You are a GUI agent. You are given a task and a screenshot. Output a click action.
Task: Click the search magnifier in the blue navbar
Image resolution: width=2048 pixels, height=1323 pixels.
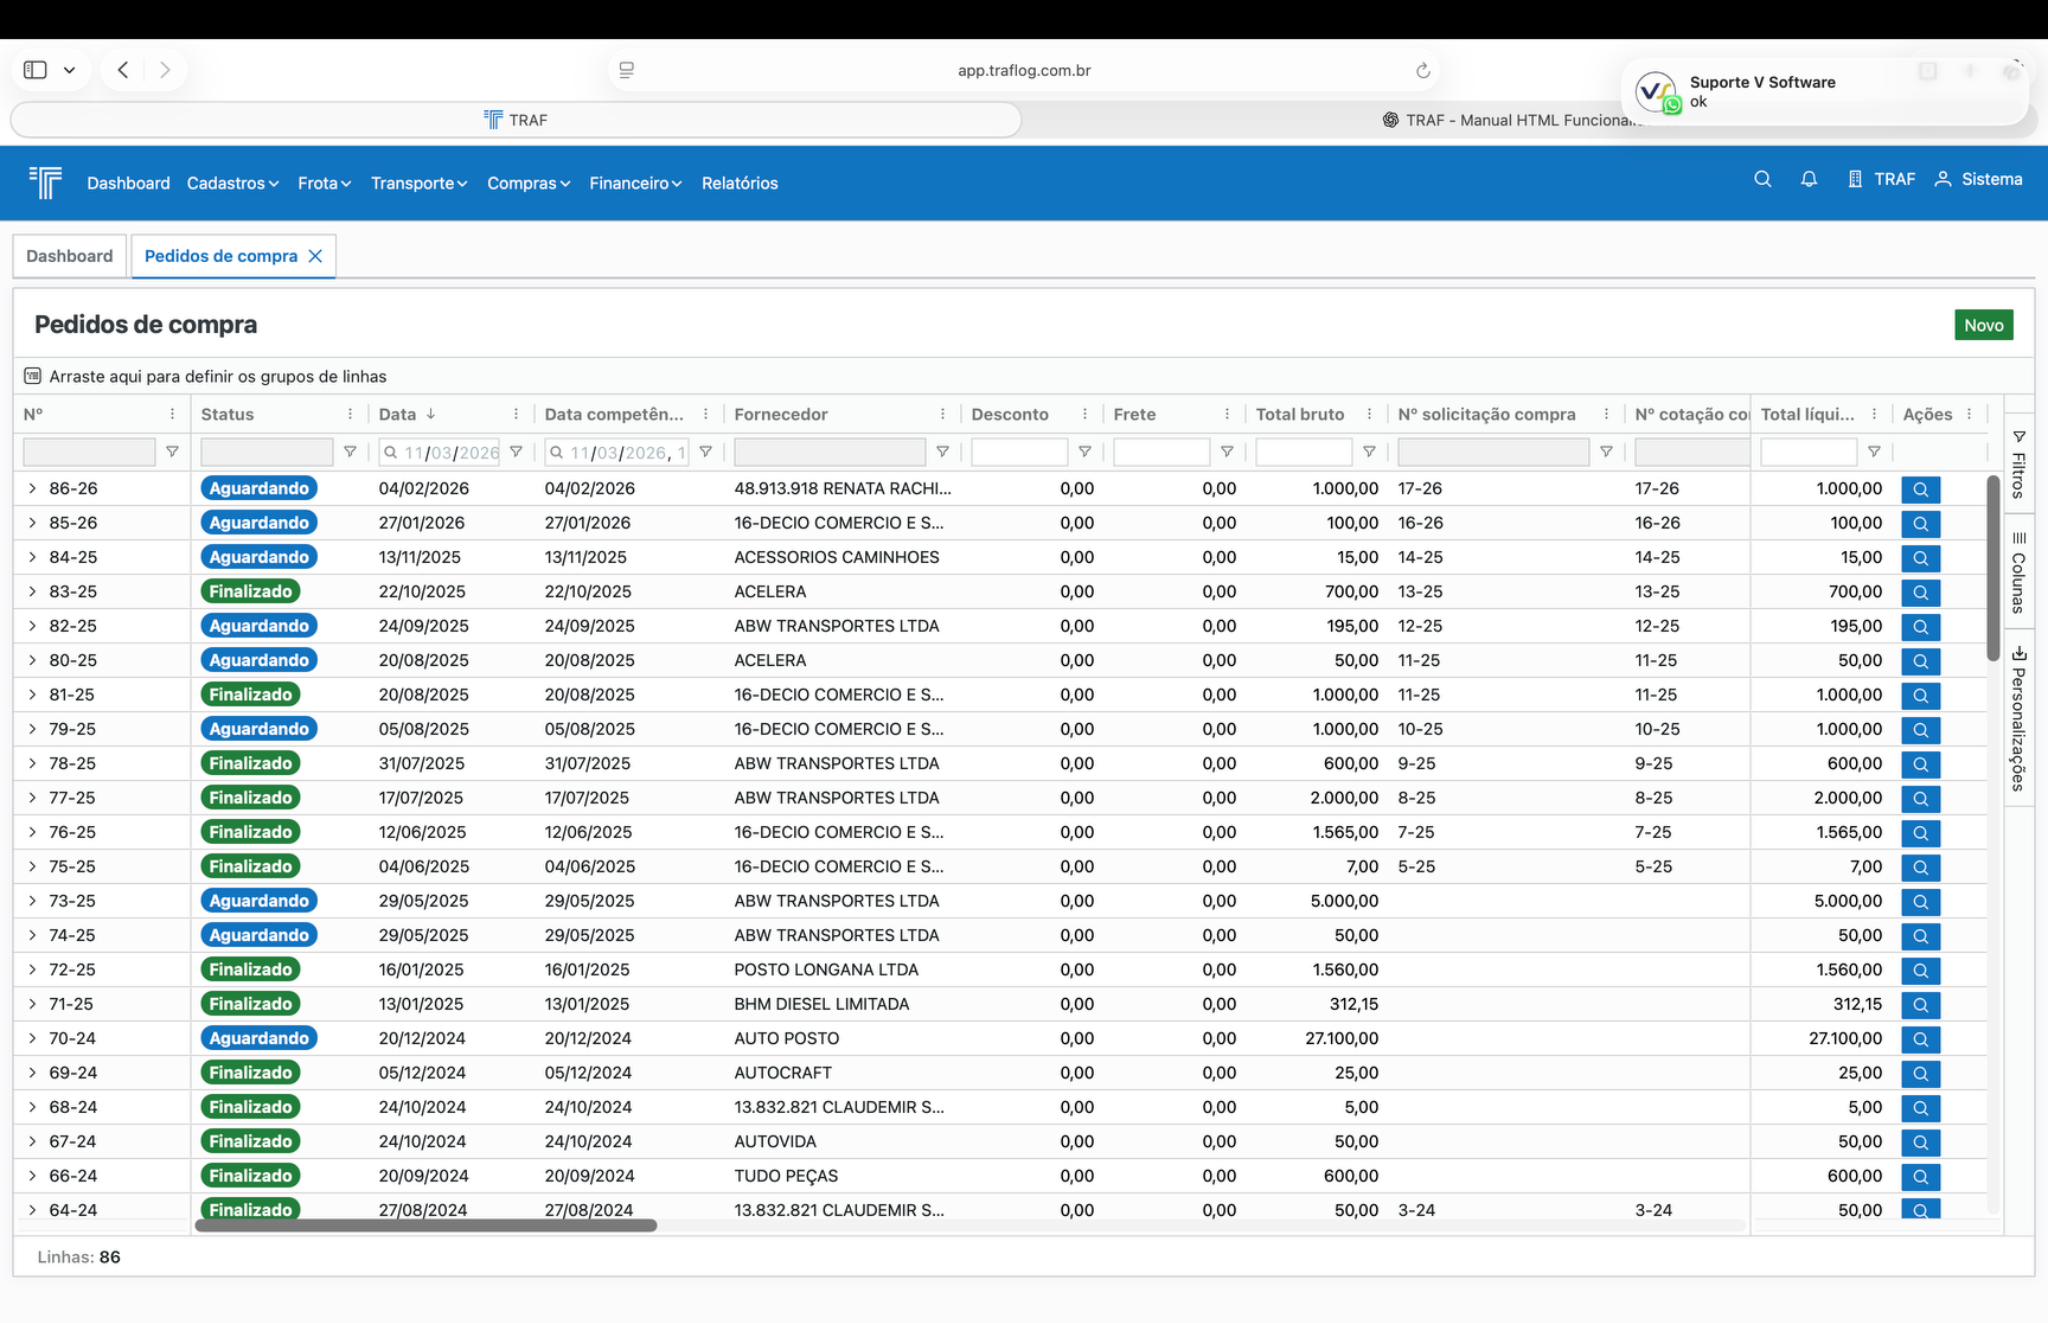click(x=1762, y=179)
